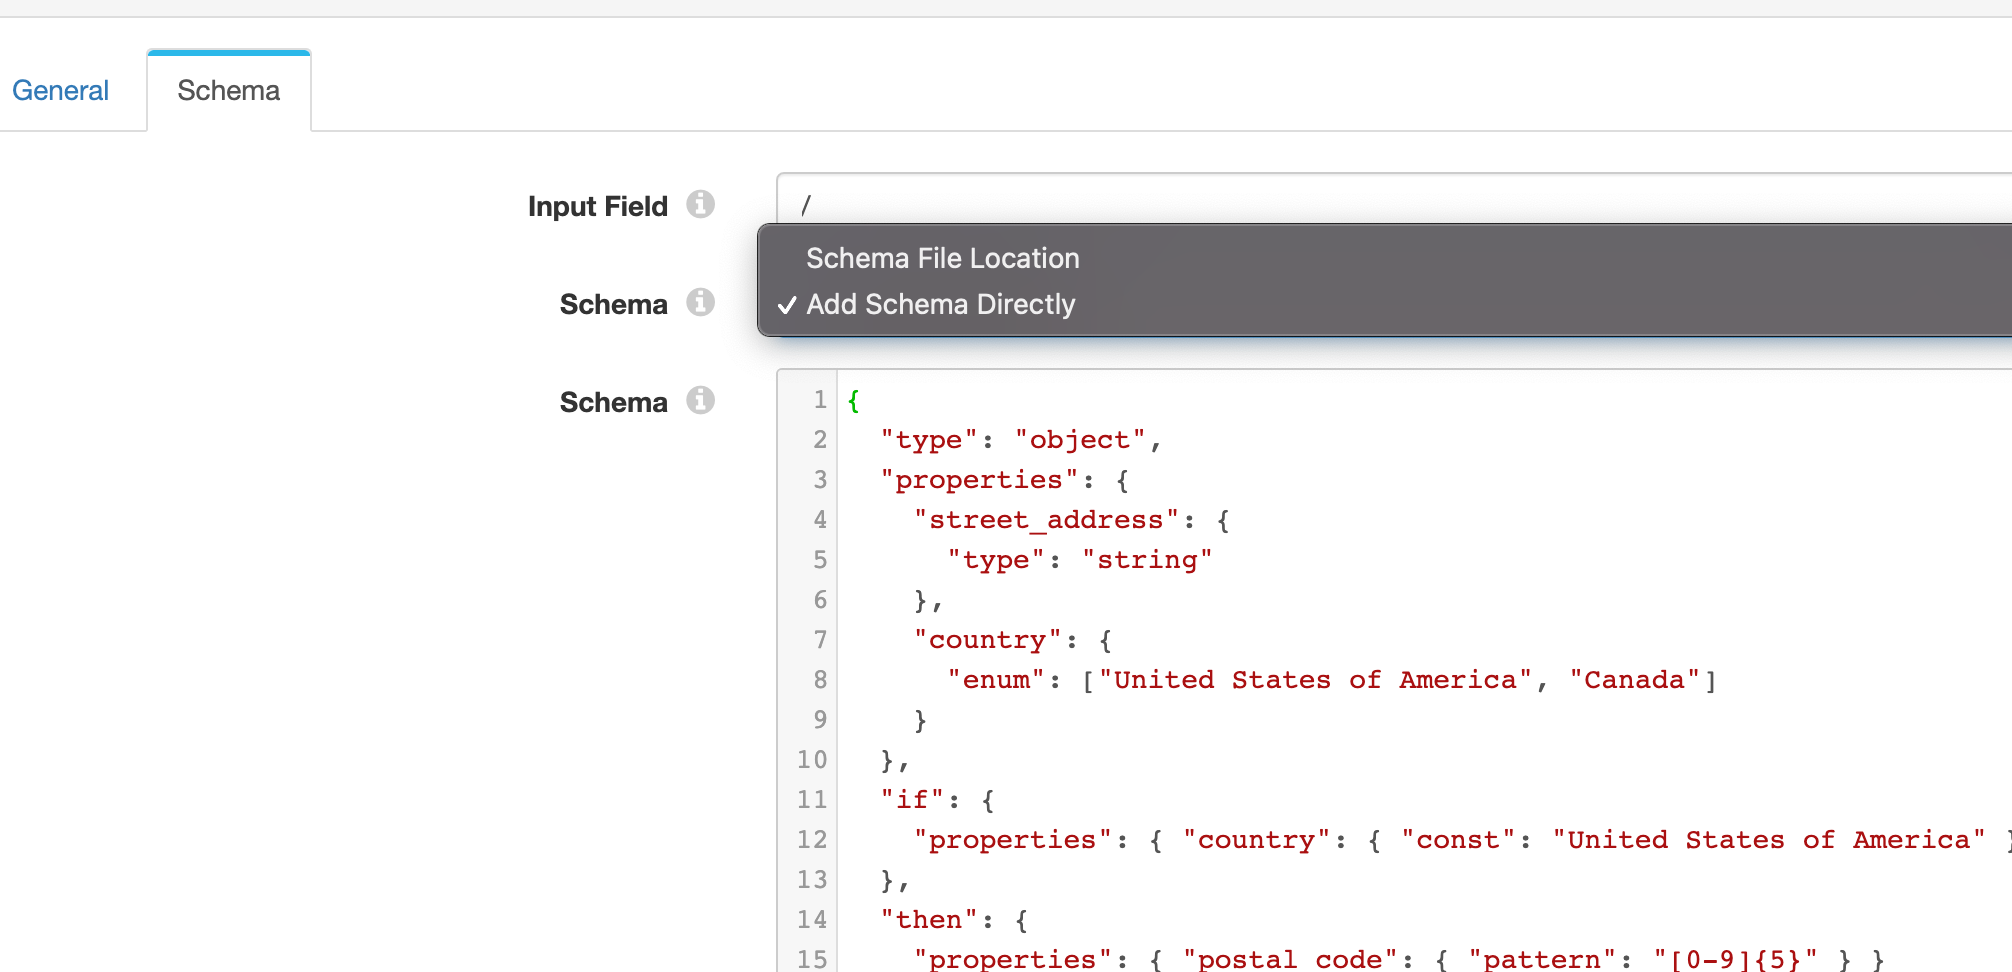Click "postal_code" key on line 15
The height and width of the screenshot is (972, 2012).
point(1290,959)
